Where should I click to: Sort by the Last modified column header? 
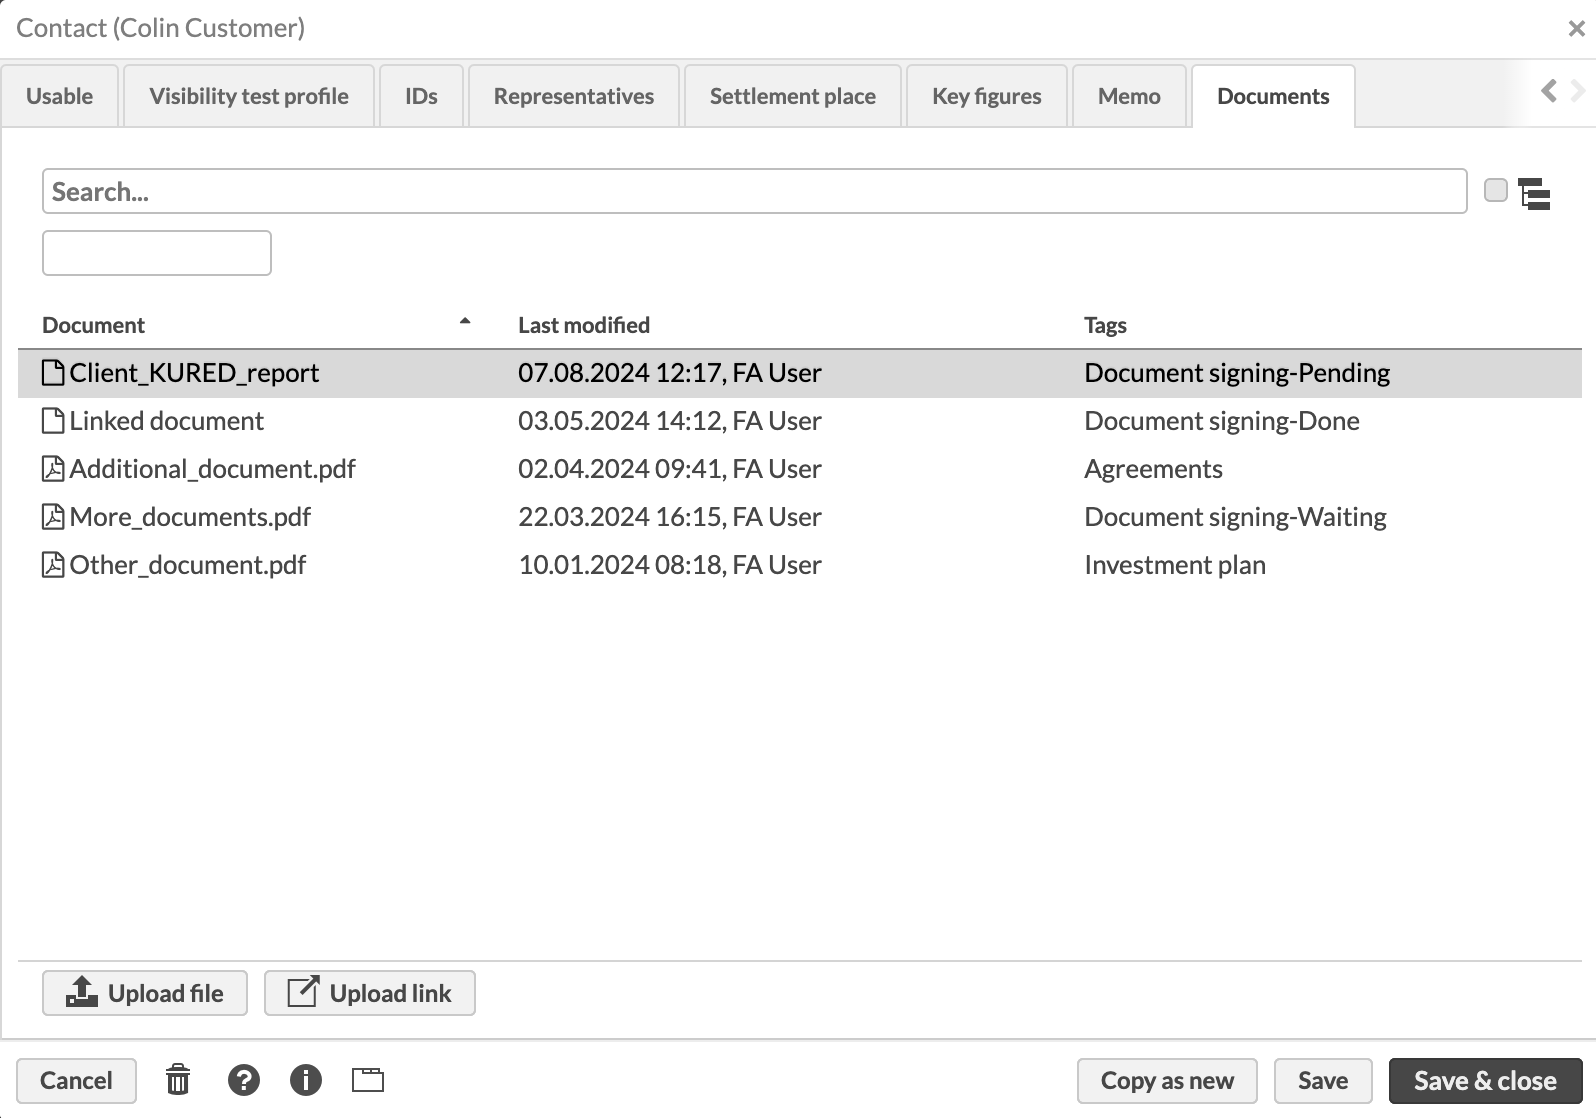pos(584,325)
